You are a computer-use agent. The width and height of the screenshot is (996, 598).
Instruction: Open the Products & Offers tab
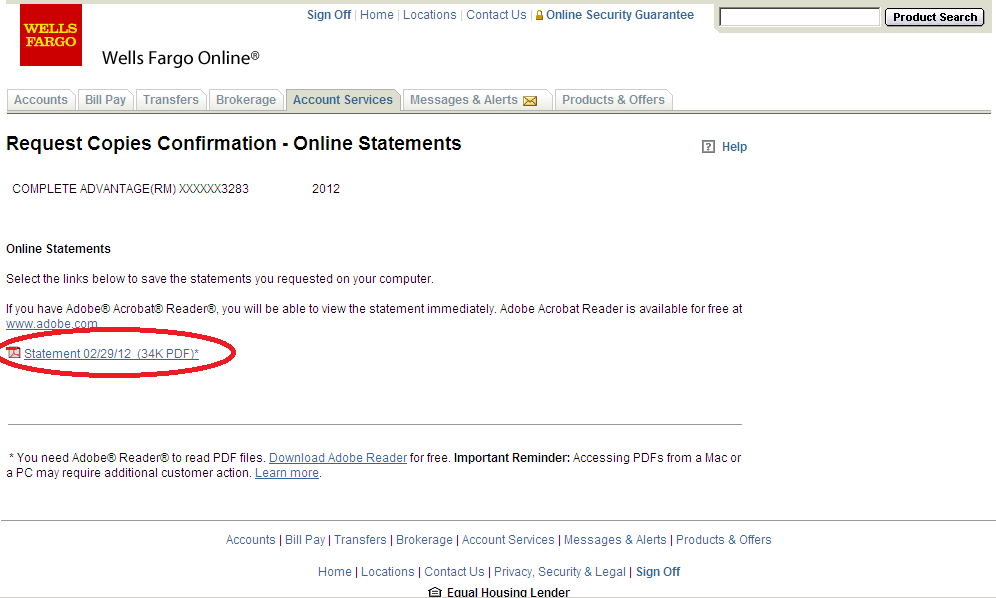tap(614, 100)
